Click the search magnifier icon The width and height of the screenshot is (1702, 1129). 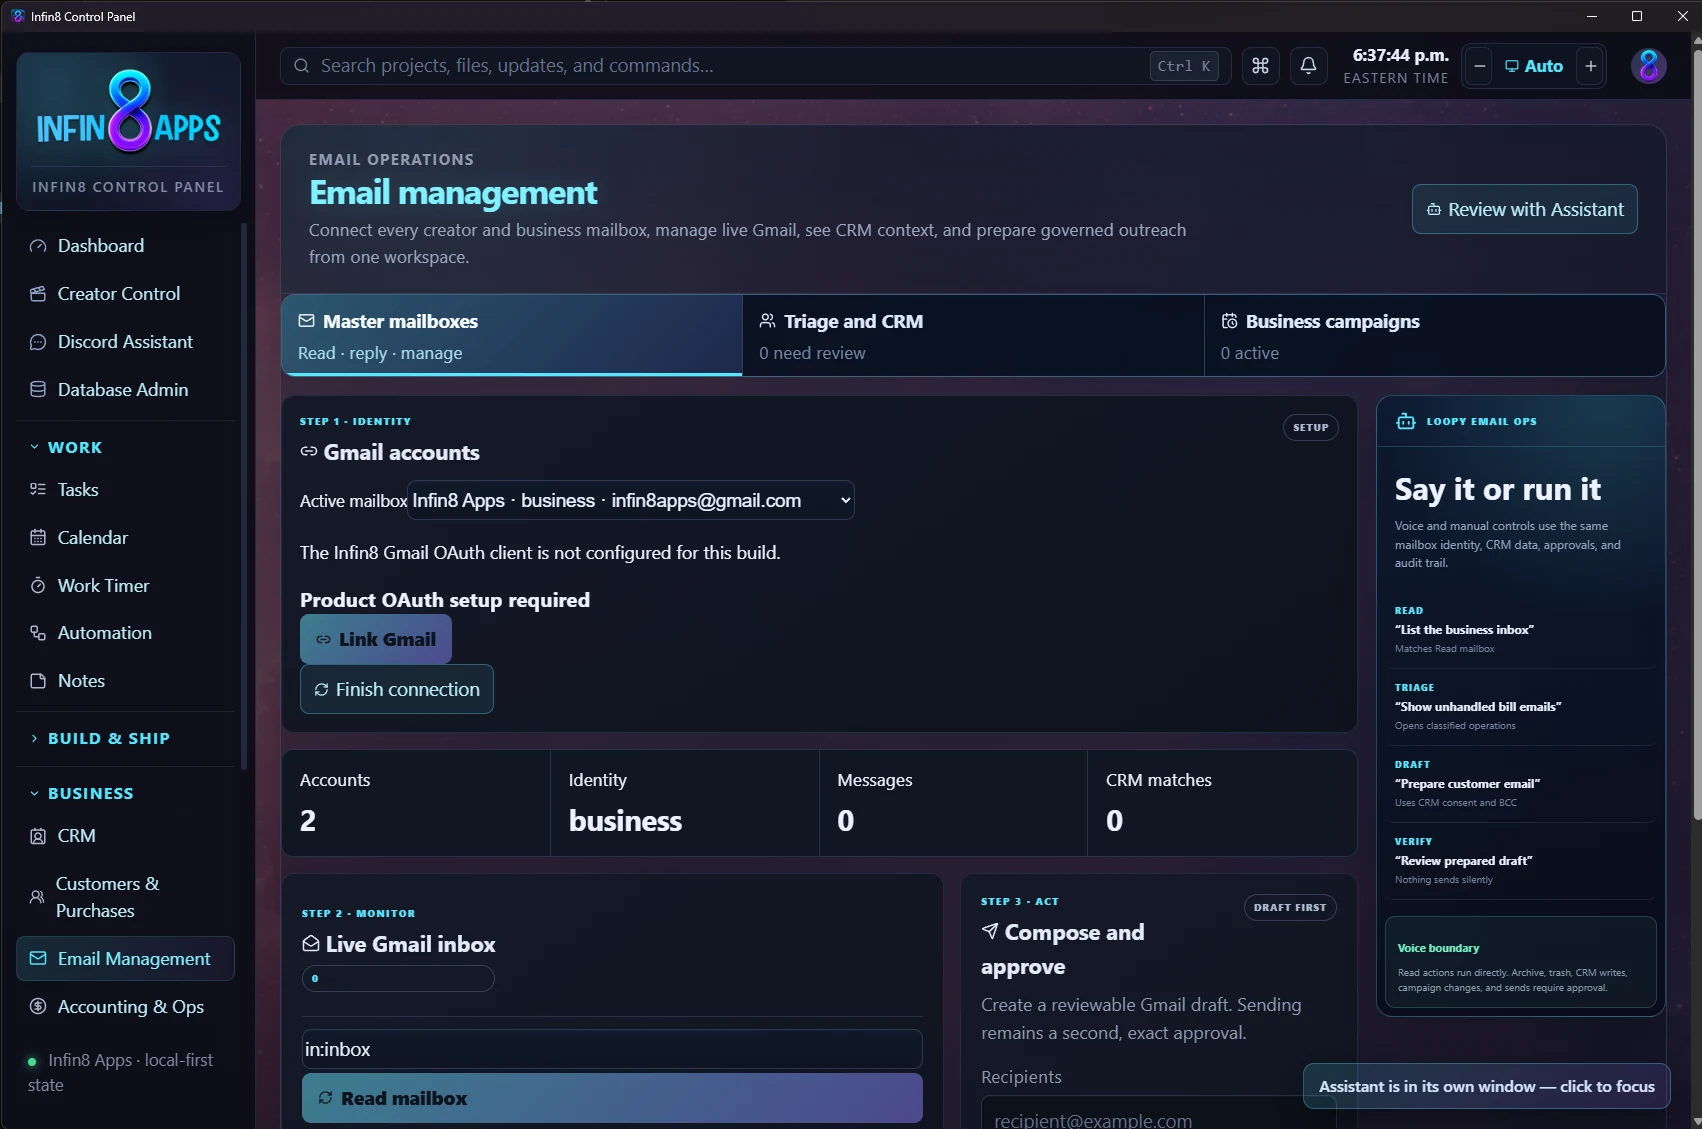click(301, 66)
